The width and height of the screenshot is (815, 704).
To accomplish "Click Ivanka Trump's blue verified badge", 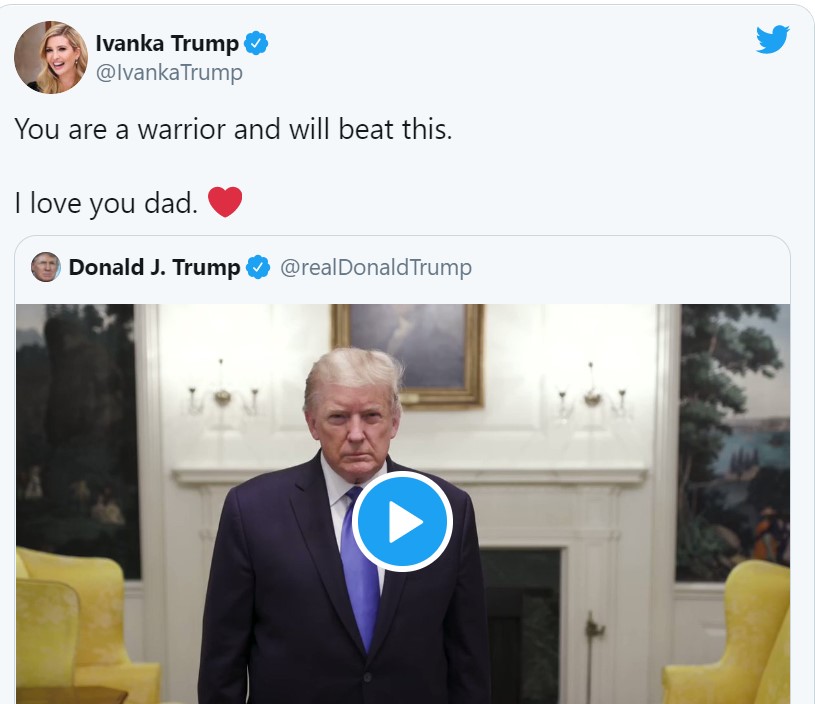I will (x=256, y=43).
